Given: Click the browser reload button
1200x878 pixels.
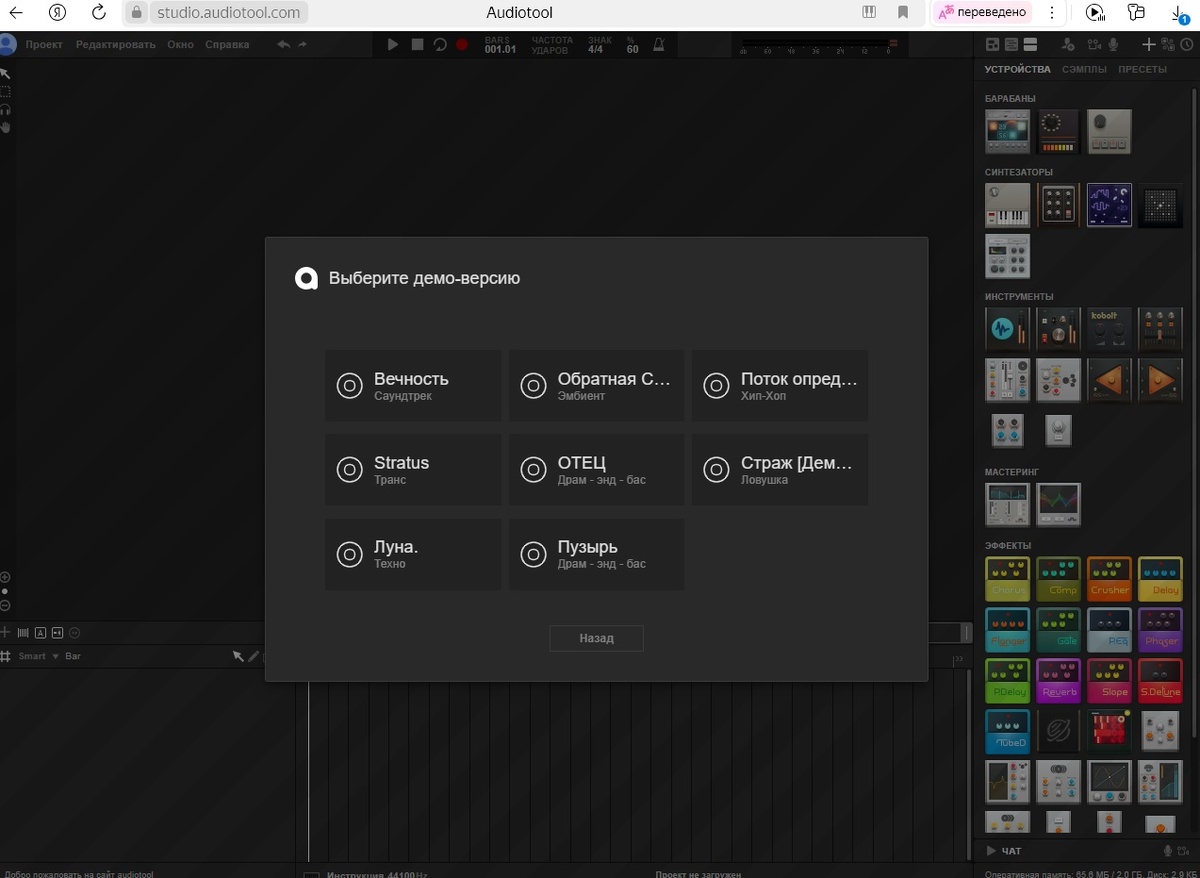Looking at the screenshot, I should click(x=98, y=13).
